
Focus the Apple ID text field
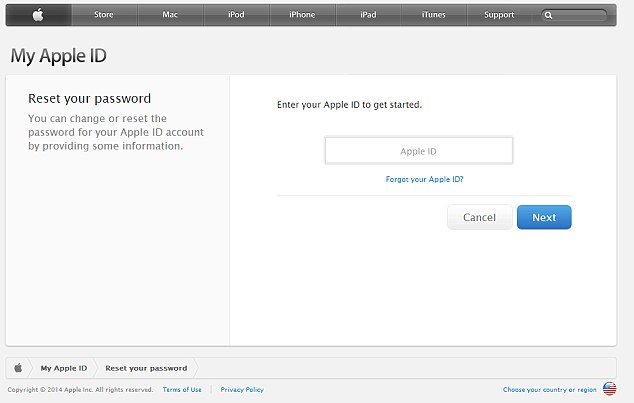coord(418,151)
